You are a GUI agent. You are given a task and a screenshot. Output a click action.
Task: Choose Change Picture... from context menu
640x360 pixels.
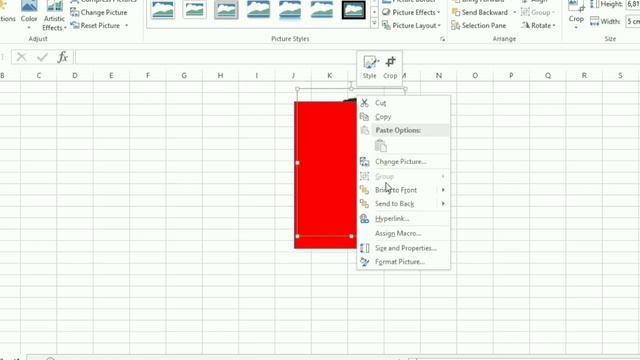point(403,162)
